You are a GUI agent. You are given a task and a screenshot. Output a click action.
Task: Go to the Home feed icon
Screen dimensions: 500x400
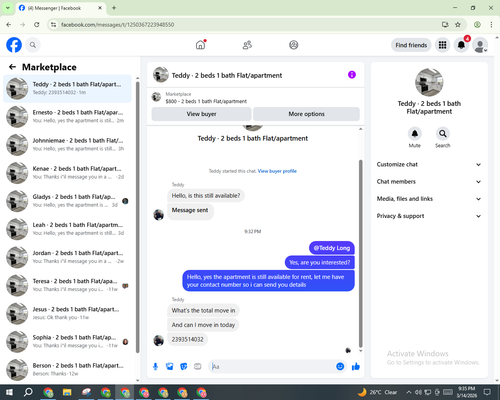pos(200,45)
